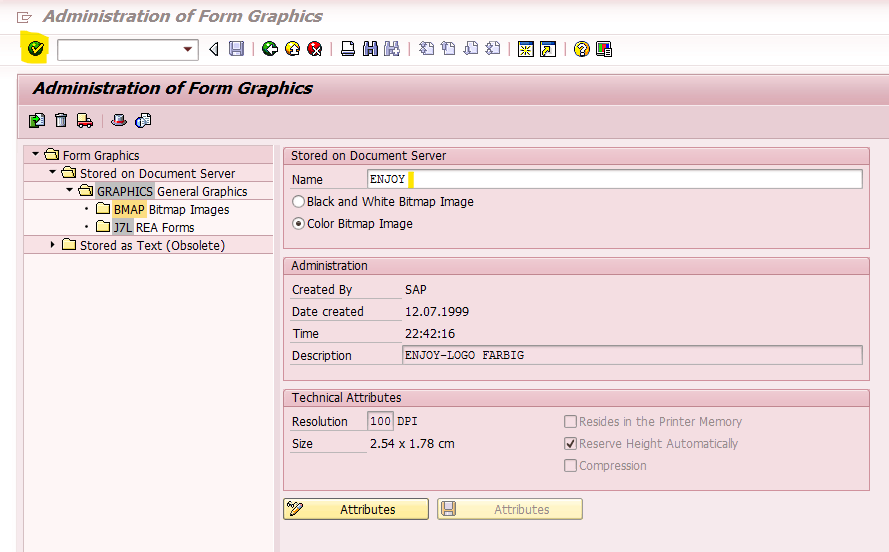Select GRAPHICS General Graphics tree item
The height and width of the screenshot is (552, 889).
[172, 192]
